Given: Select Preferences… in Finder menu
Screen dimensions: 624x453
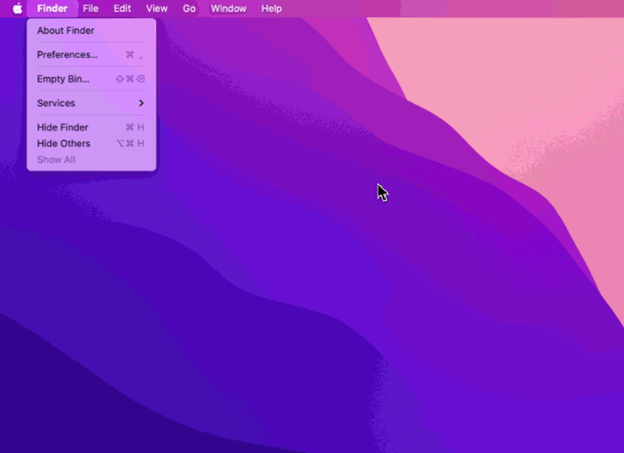Looking at the screenshot, I should pyautogui.click(x=92, y=55).
